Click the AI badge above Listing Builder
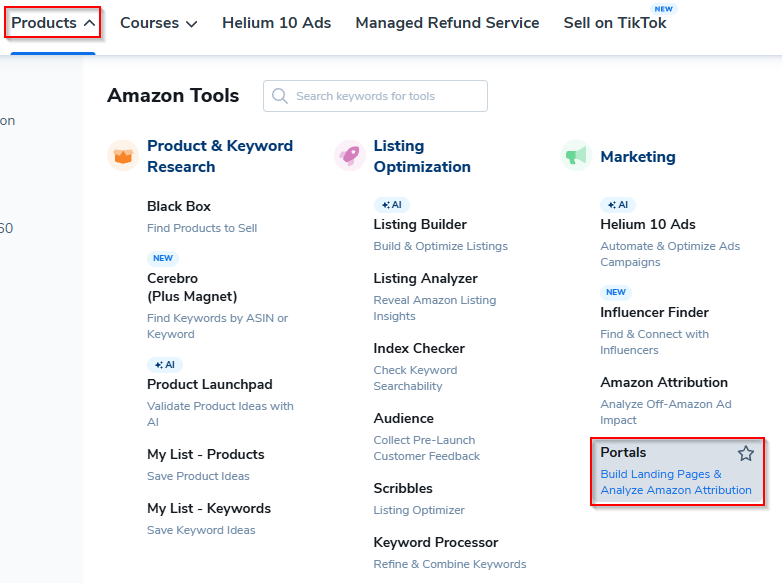This screenshot has height=583, width=782. point(392,204)
